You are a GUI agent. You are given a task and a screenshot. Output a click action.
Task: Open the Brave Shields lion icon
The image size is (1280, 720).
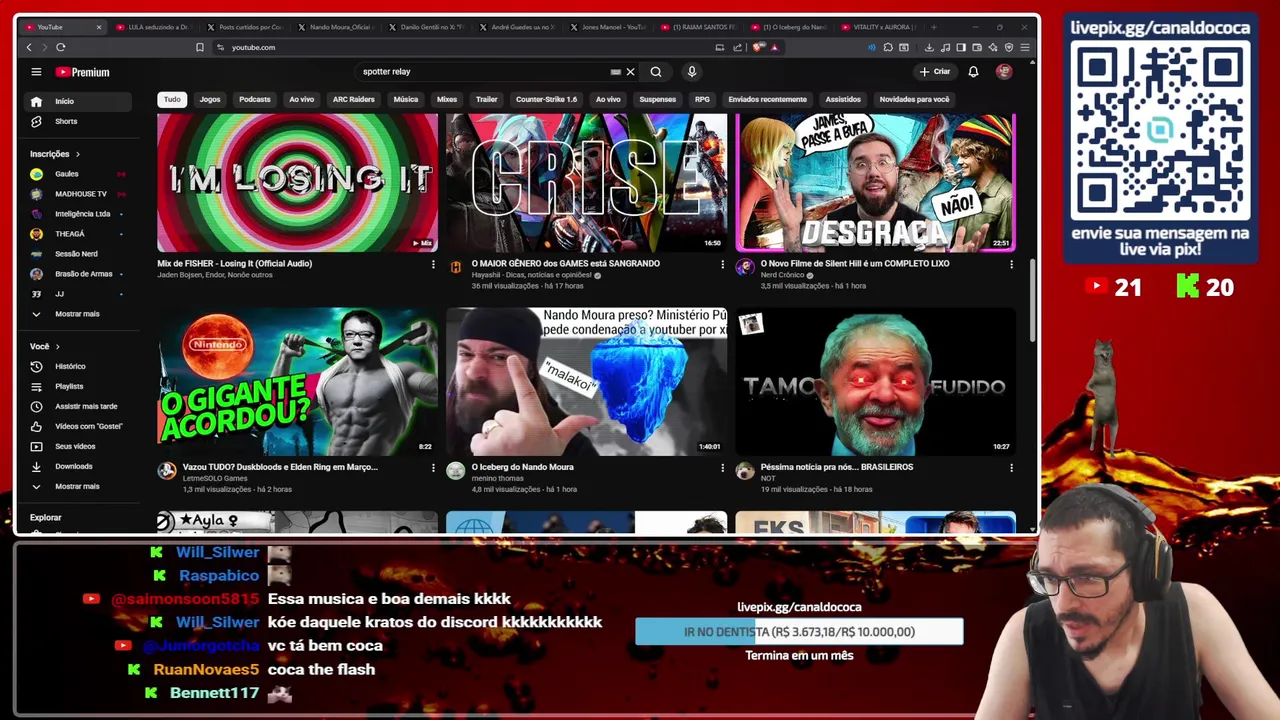click(759, 47)
